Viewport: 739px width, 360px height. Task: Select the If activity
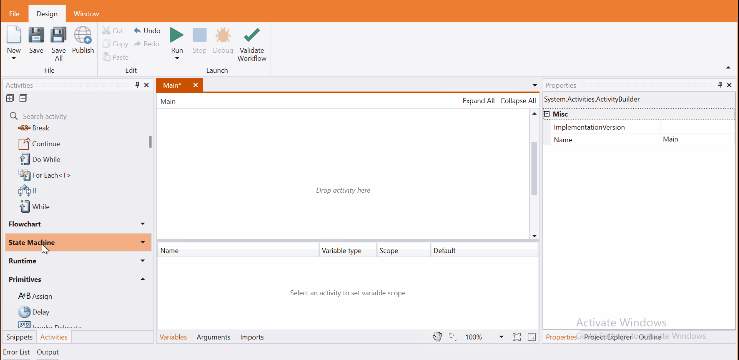27,191
